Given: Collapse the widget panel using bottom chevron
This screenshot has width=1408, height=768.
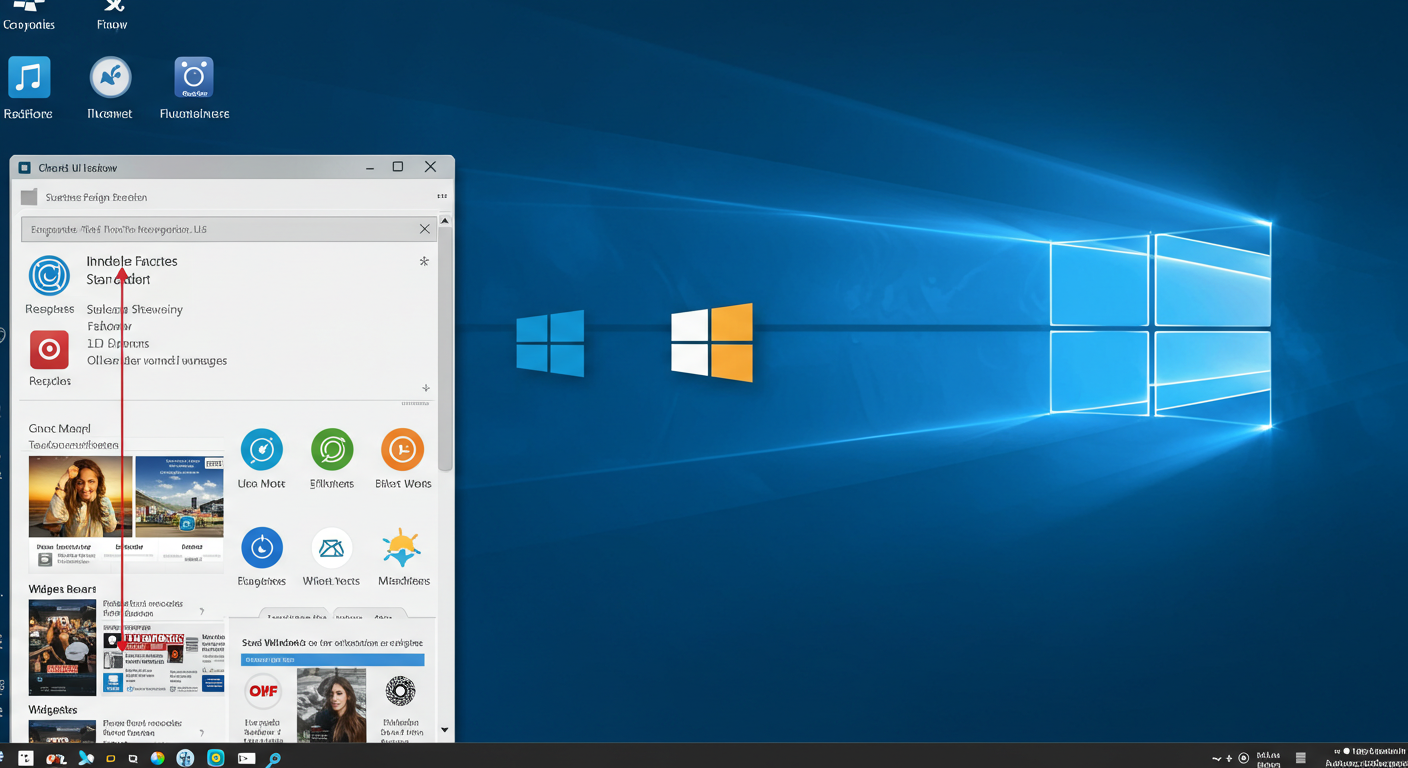Looking at the screenshot, I should click(x=445, y=730).
